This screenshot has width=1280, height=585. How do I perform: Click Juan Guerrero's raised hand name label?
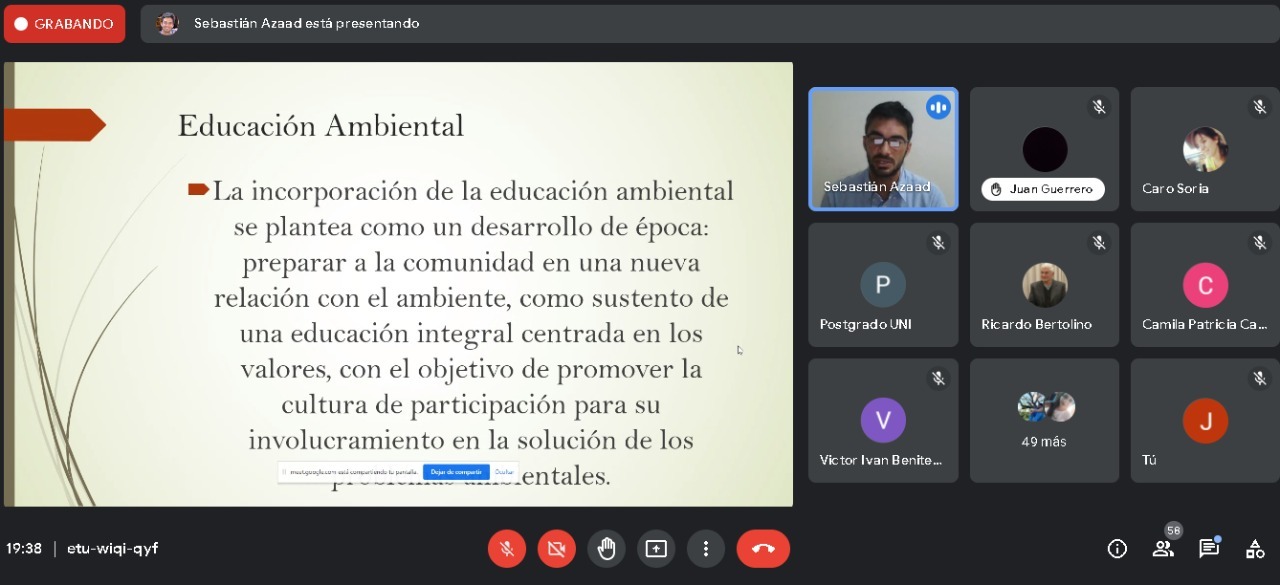tap(1043, 189)
